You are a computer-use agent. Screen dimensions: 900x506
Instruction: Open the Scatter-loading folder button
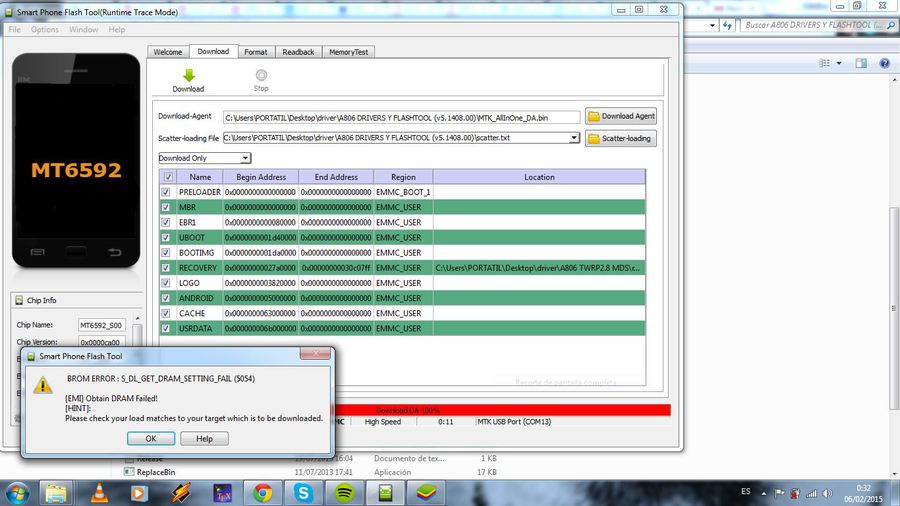coord(621,138)
